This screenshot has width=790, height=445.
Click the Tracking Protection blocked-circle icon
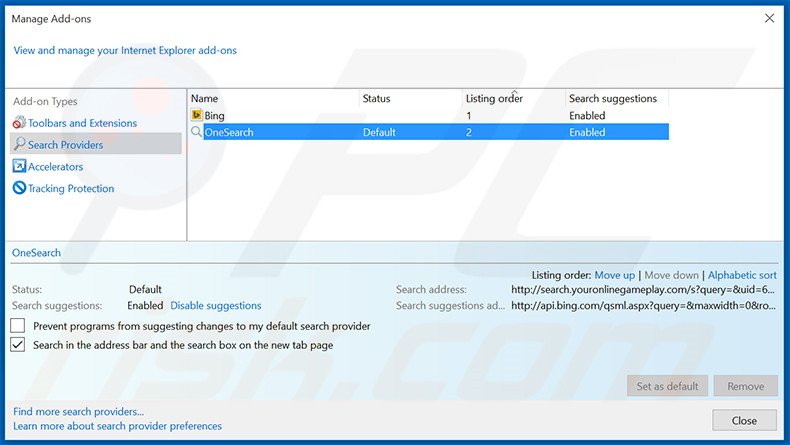[19, 188]
